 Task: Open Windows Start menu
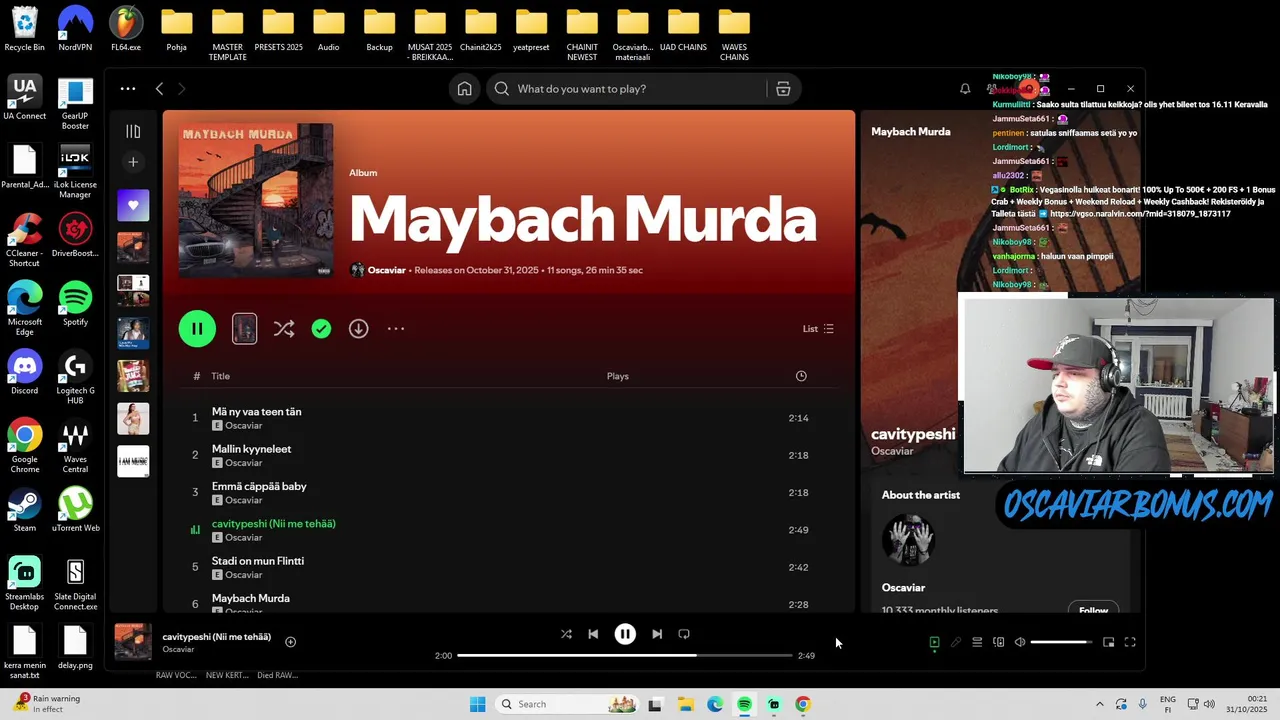[x=478, y=704]
